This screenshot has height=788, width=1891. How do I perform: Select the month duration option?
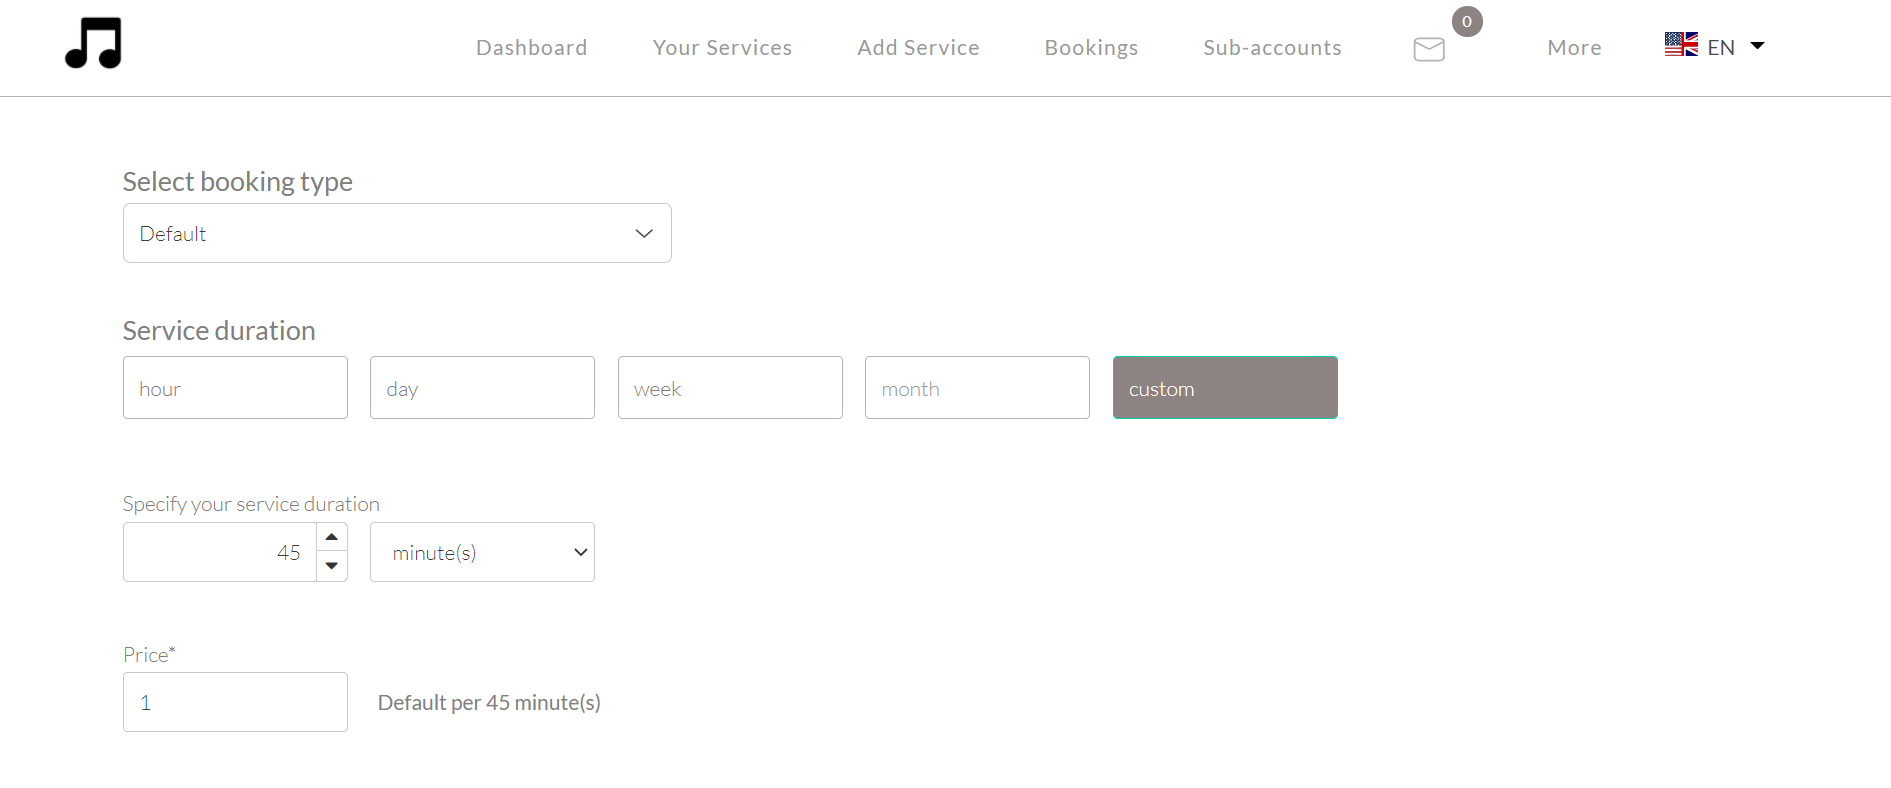click(977, 388)
